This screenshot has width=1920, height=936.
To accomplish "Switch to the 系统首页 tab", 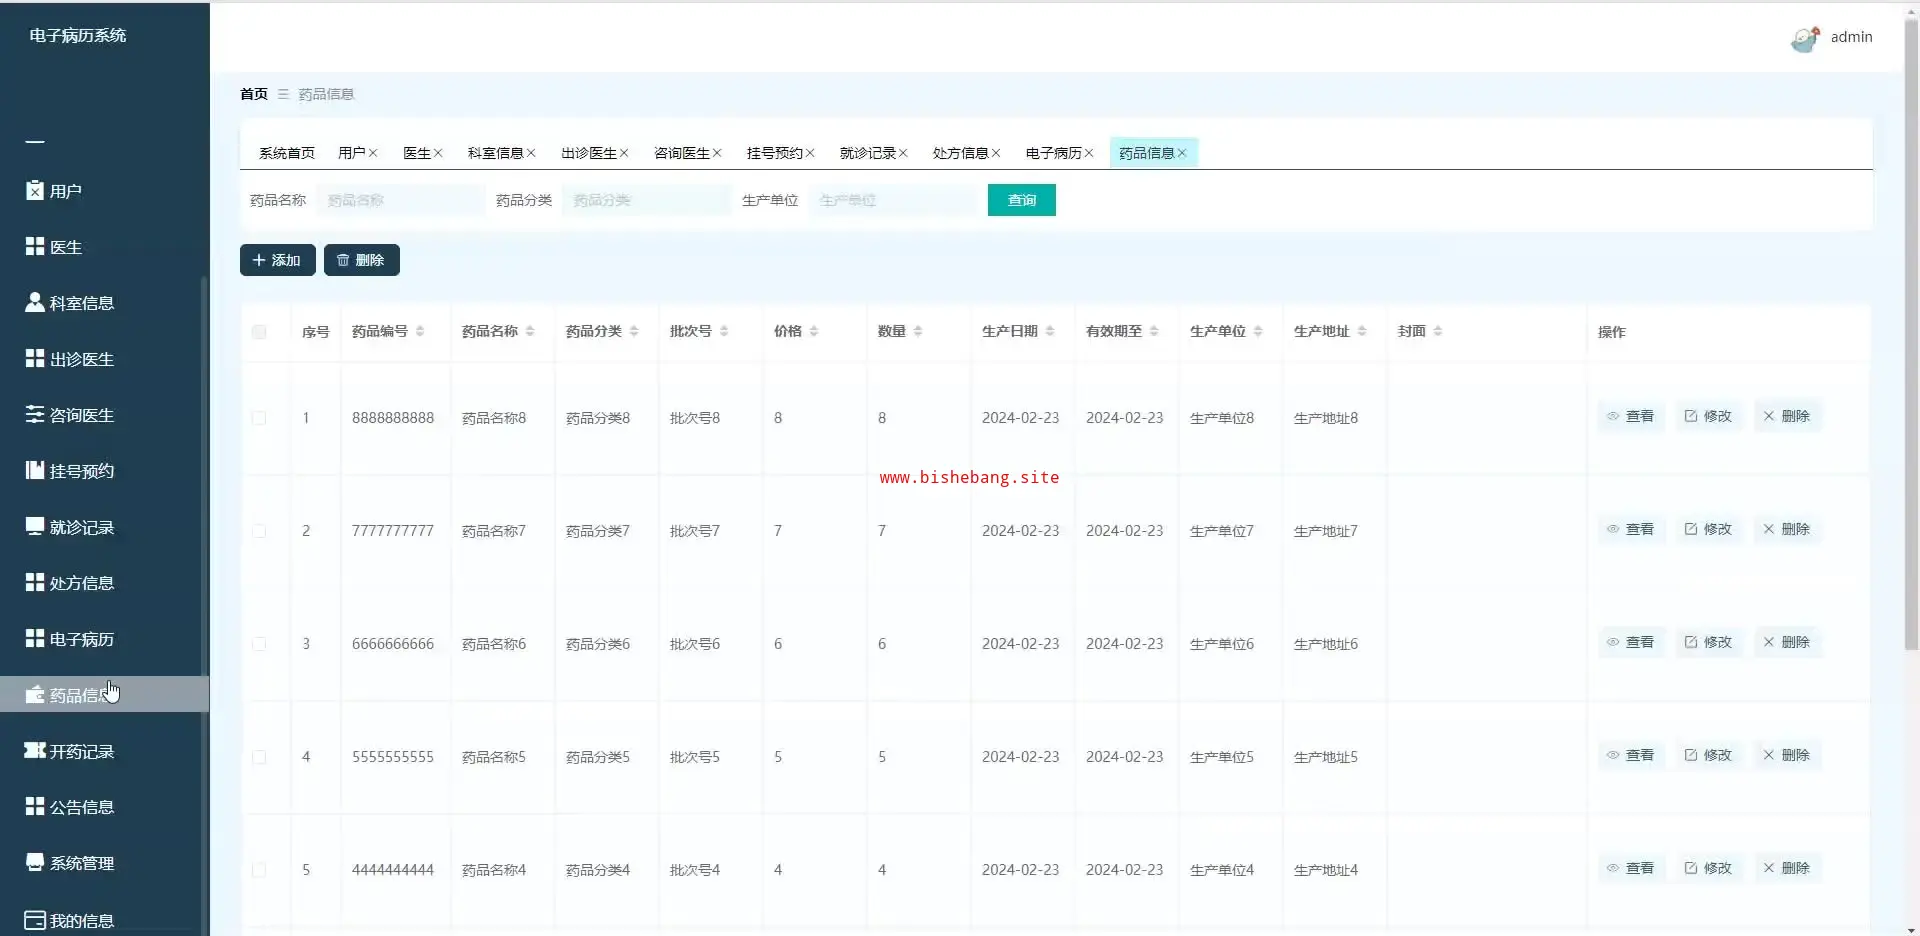I will 286,153.
